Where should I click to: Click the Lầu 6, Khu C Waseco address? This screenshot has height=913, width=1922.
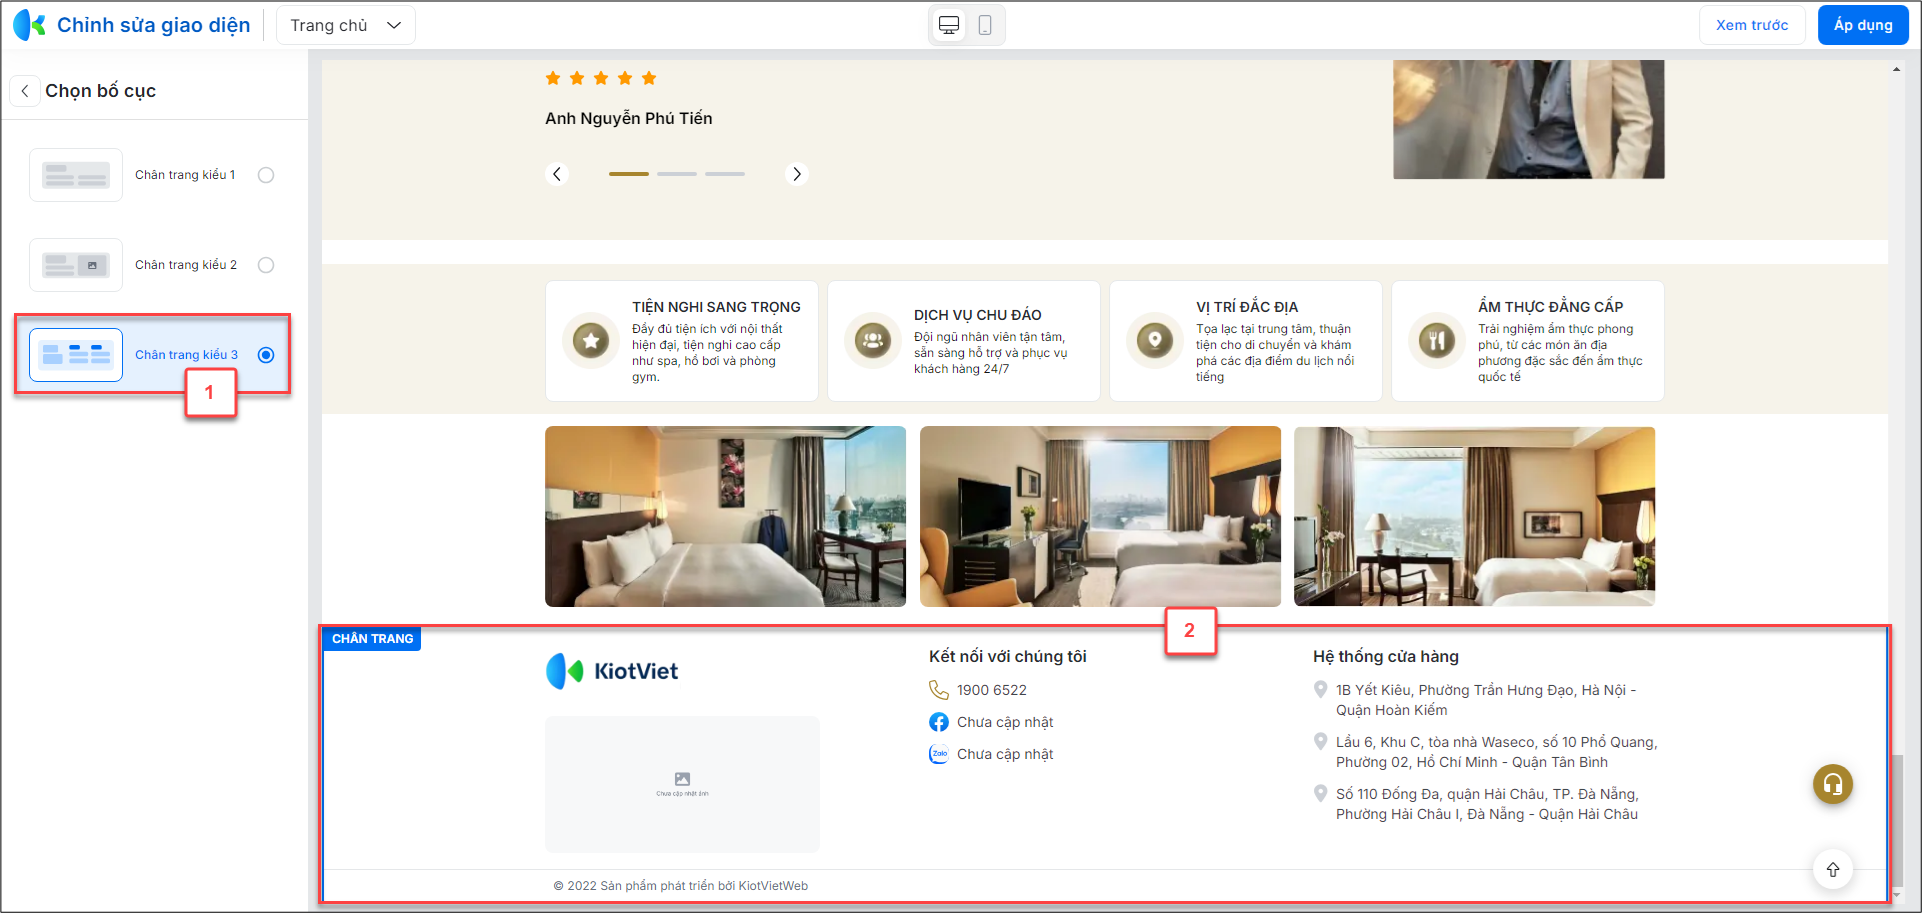tap(1497, 752)
